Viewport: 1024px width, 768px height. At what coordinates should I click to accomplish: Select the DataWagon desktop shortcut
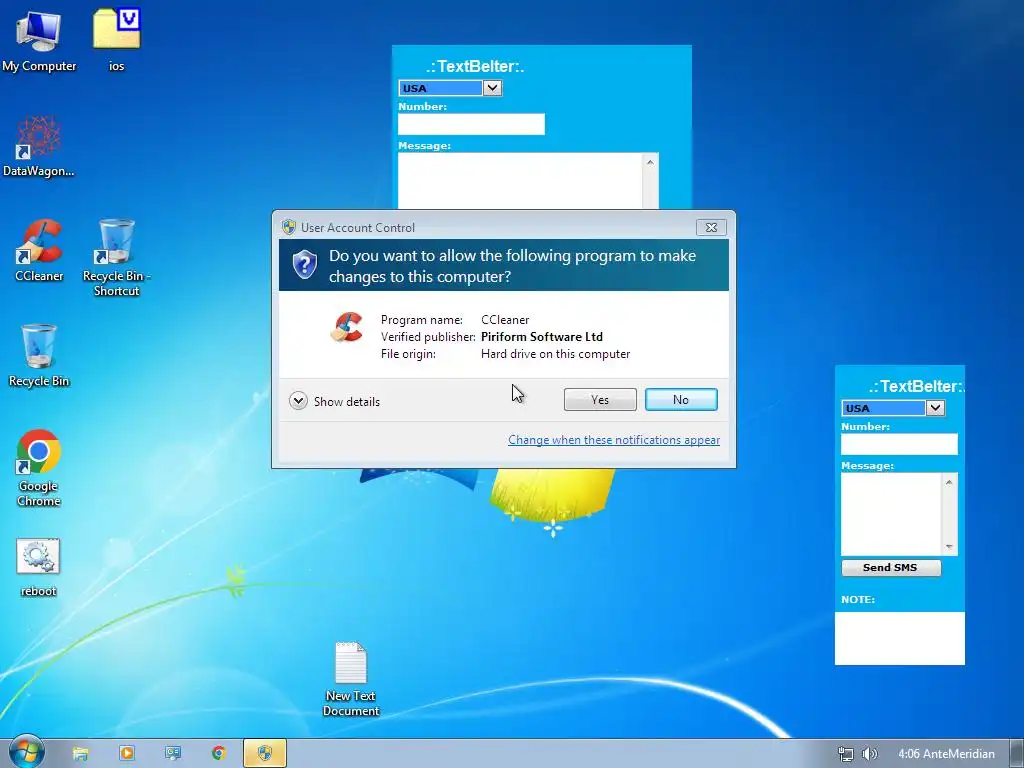coord(39,146)
